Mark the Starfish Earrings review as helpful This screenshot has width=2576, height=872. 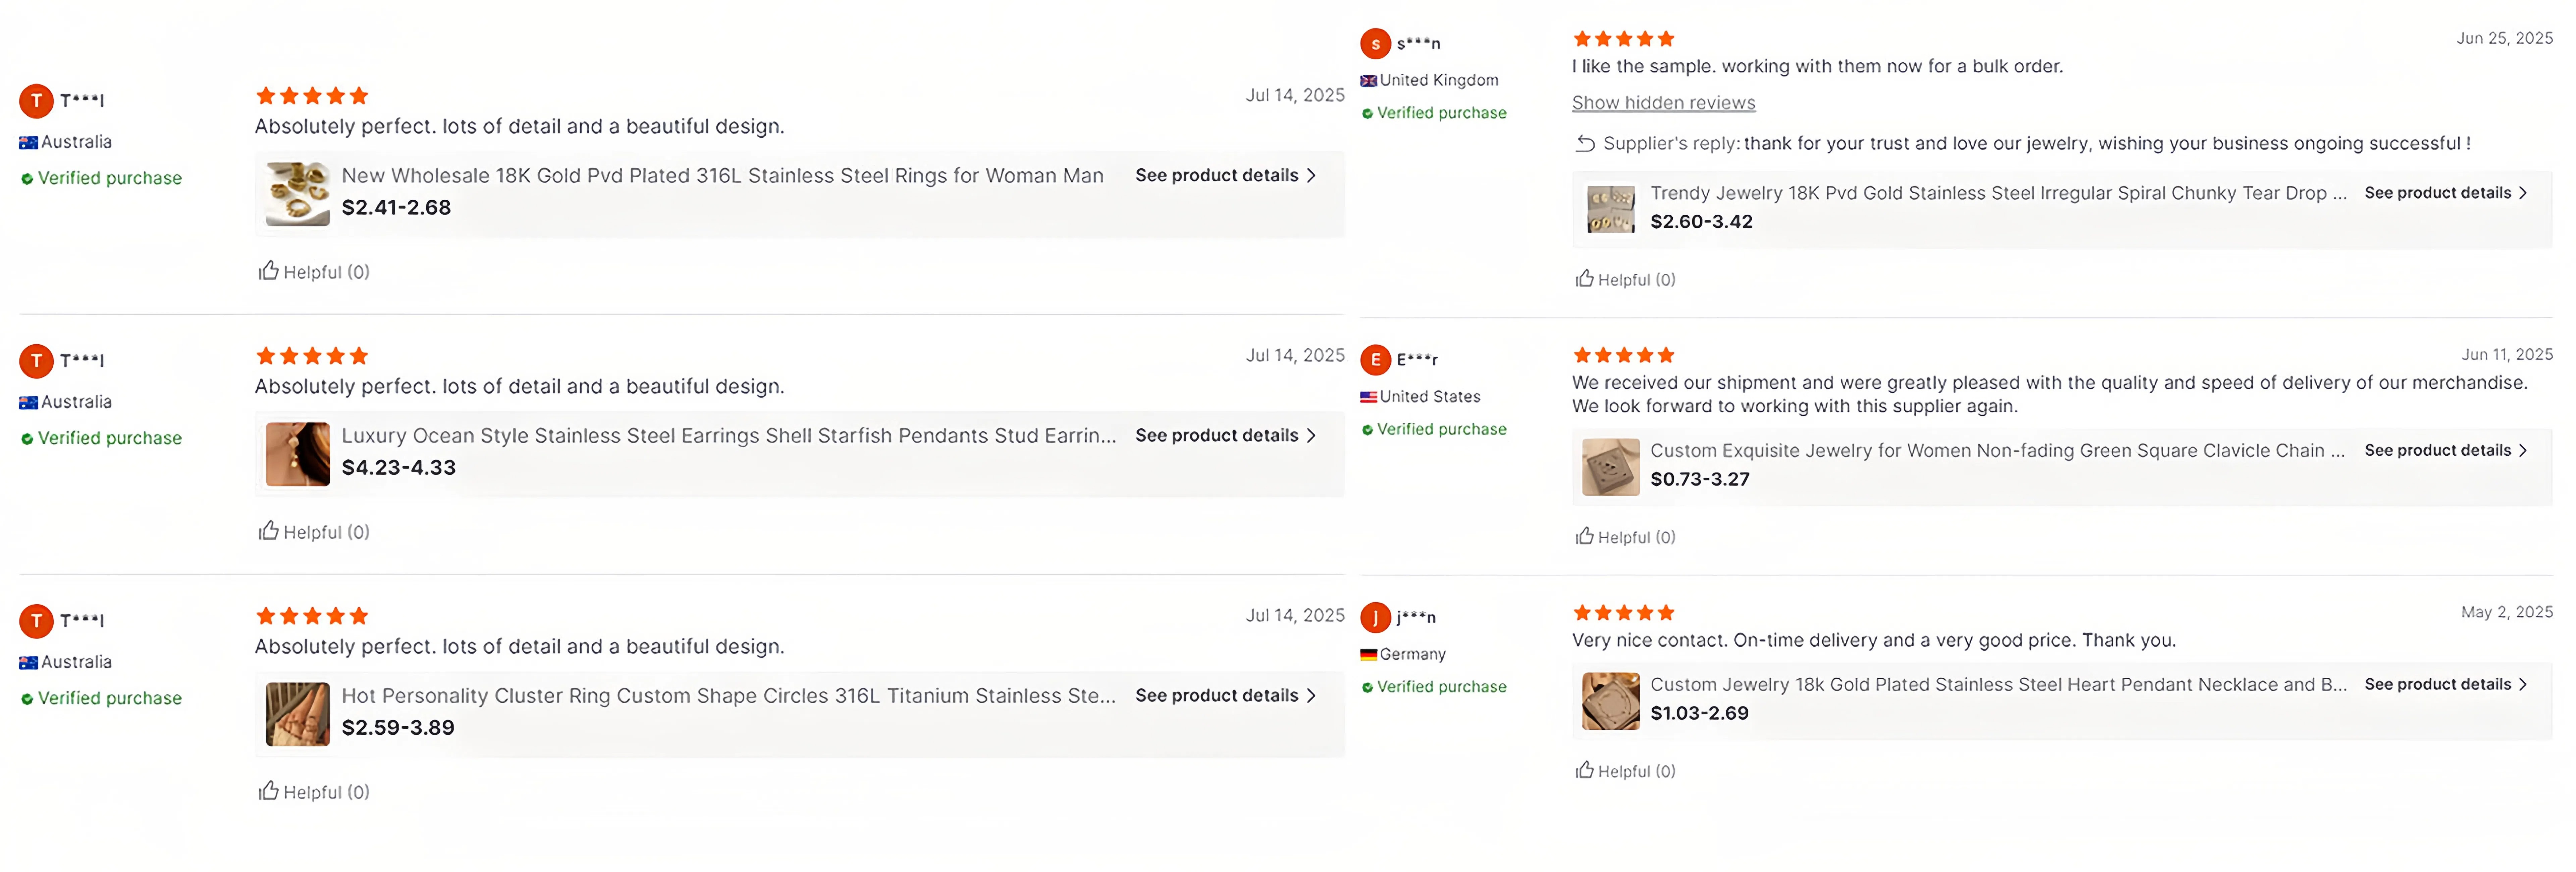[268, 531]
